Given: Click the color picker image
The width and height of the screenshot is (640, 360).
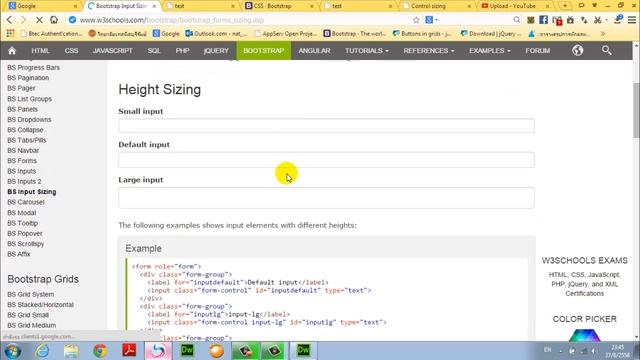Looking at the screenshot, I should [x=584, y=335].
